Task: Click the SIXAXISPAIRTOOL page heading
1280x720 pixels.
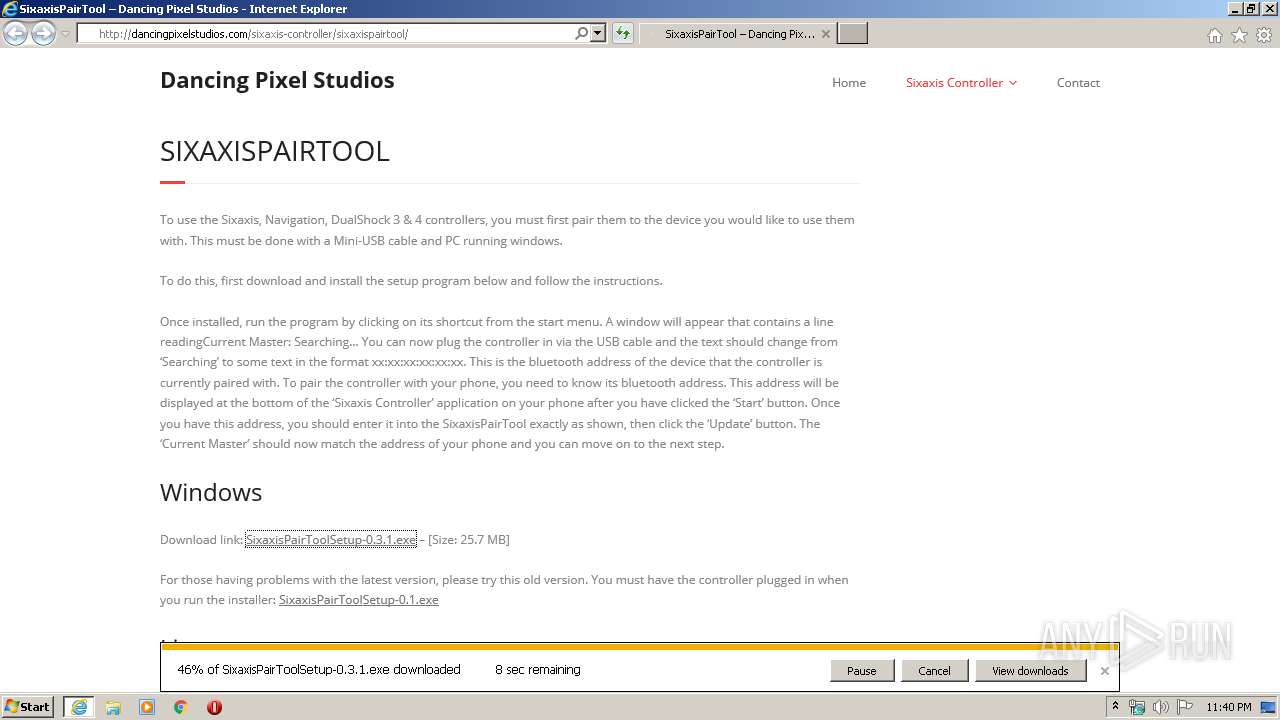Action: [275, 151]
